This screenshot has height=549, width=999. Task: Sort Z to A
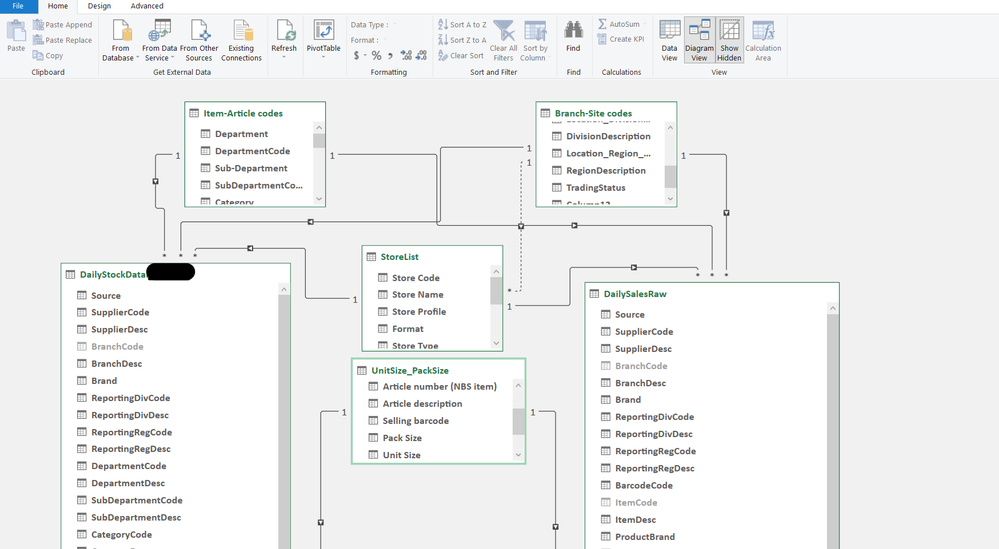click(x=463, y=40)
